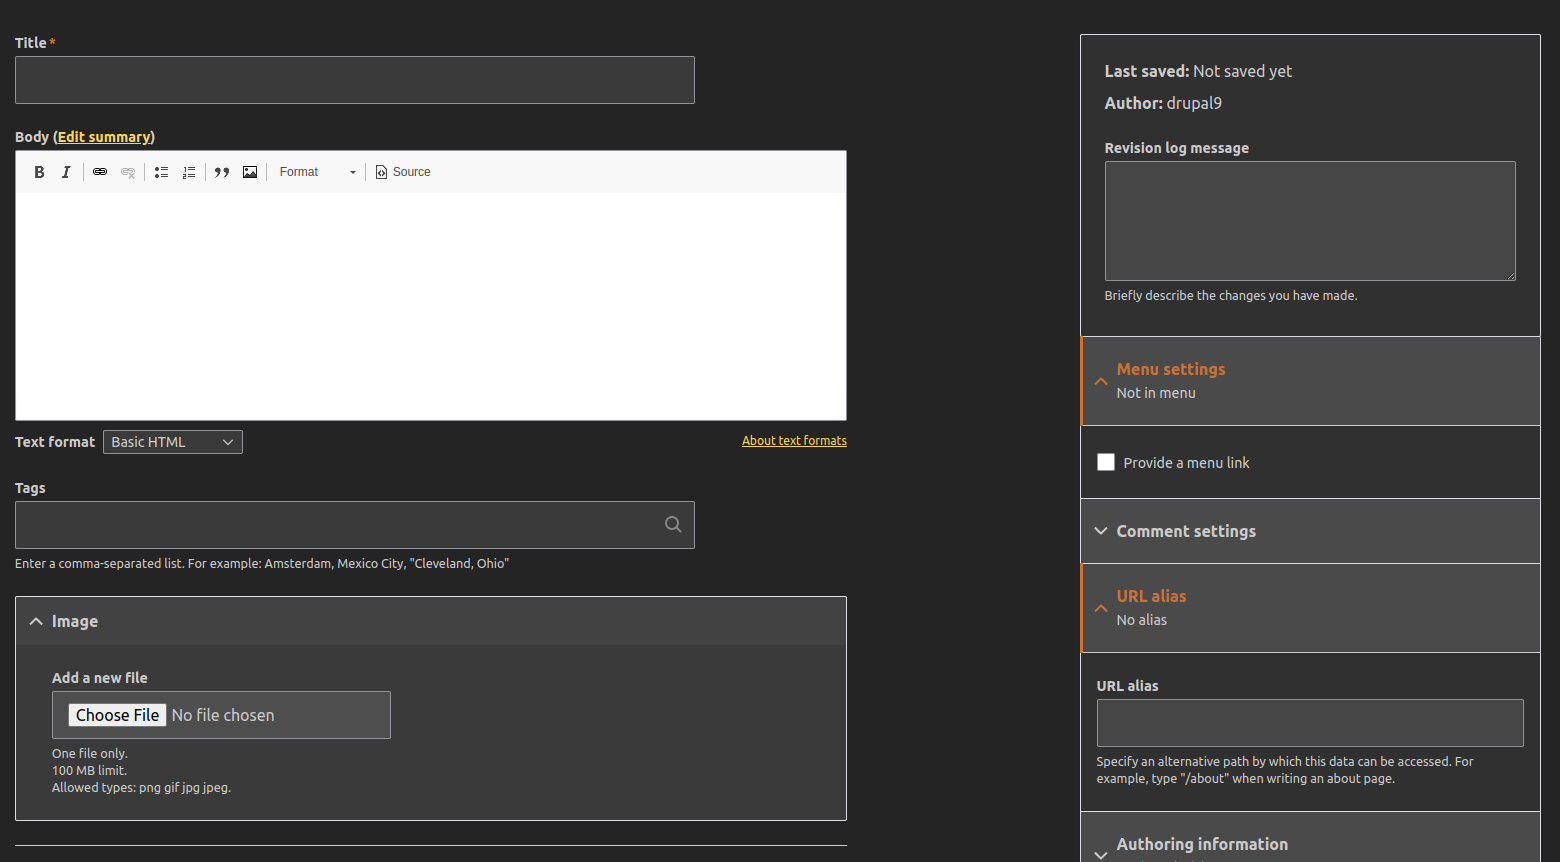1560x862 pixels.
Task: Open the Text format selector
Action: point(172,441)
